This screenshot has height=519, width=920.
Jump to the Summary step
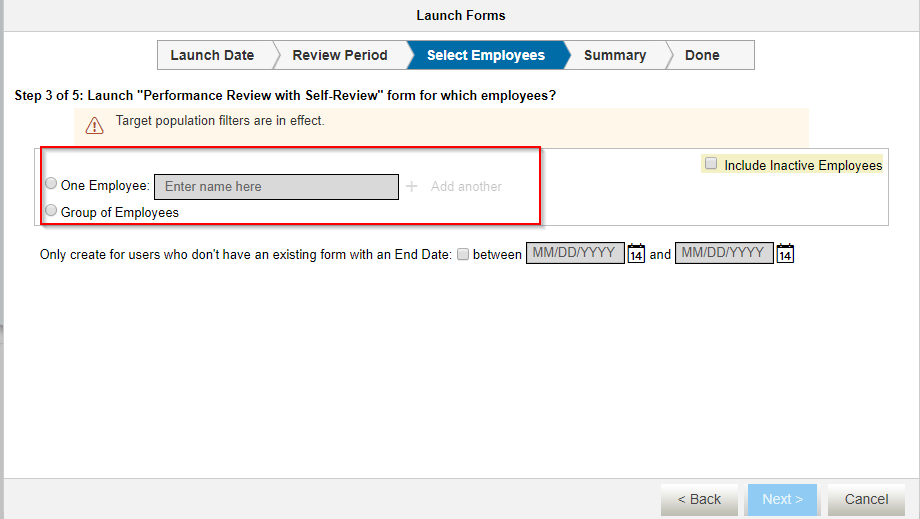click(x=615, y=55)
